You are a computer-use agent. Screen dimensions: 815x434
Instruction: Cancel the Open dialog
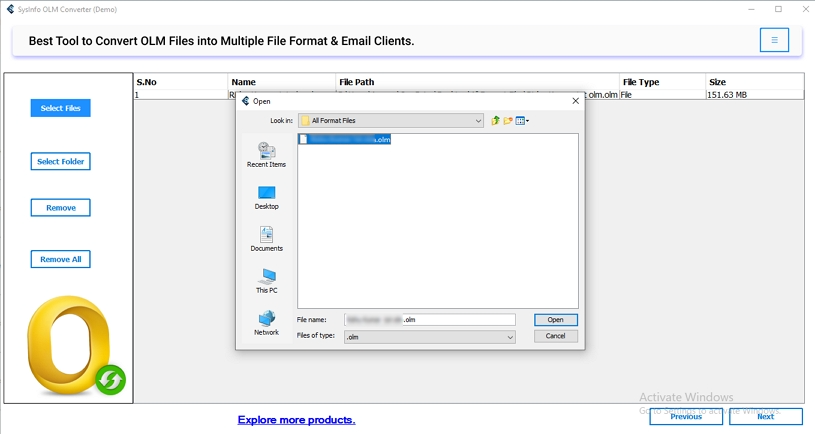coord(556,336)
